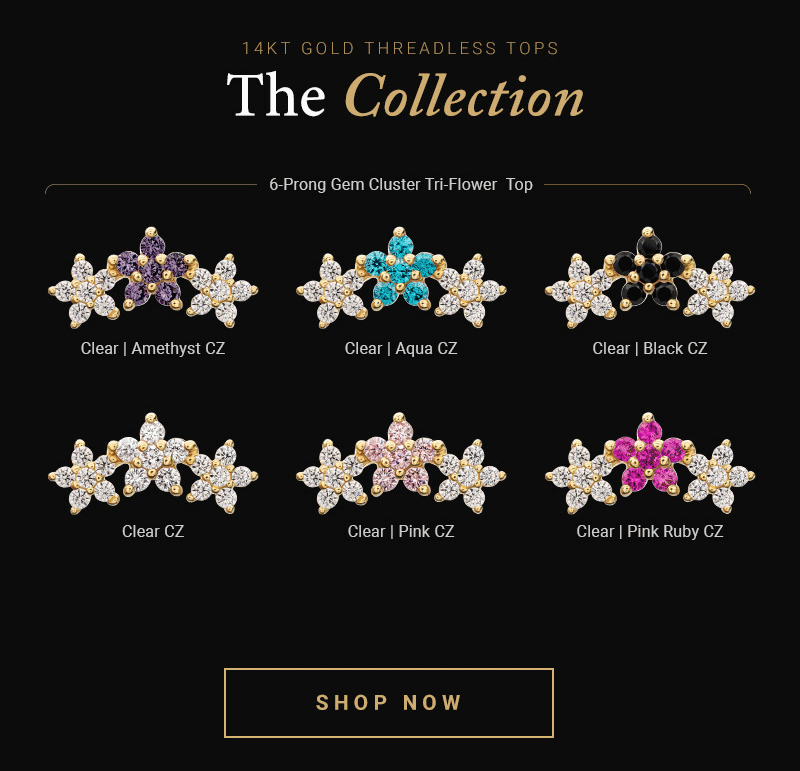The width and height of the screenshot is (800, 771).
Task: Open the Clear | Aqua CZ label
Action: click(401, 349)
